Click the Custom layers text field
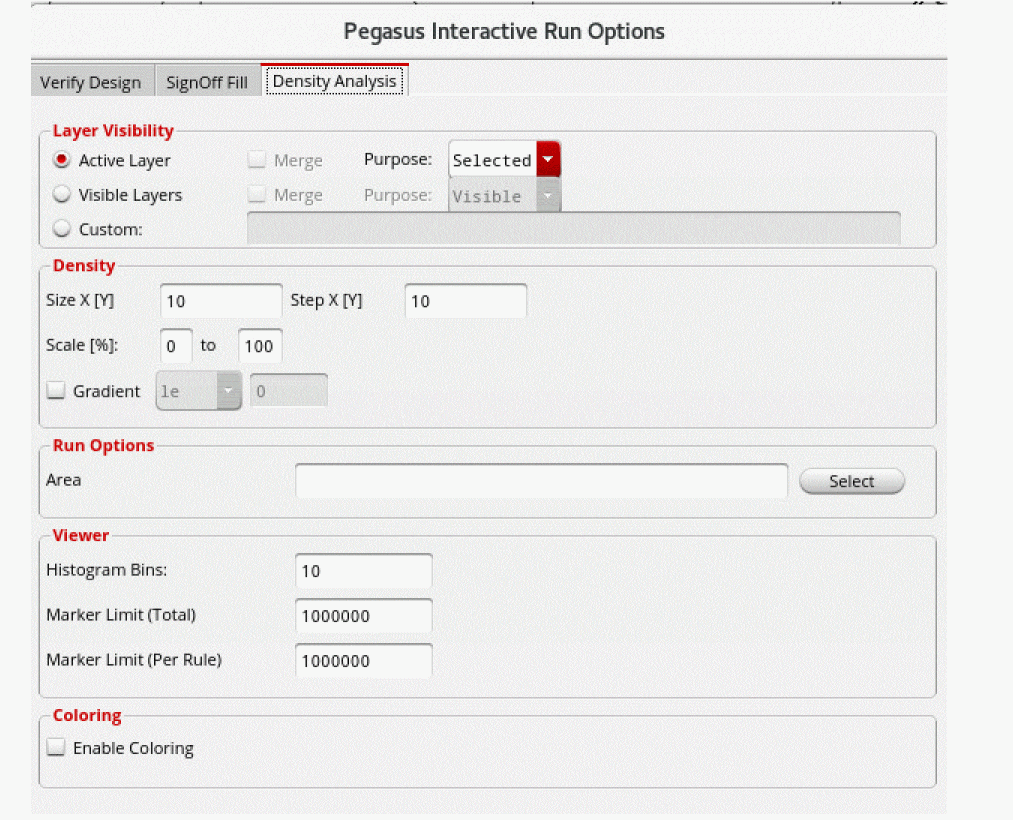This screenshot has height=820, width=1013. point(574,228)
